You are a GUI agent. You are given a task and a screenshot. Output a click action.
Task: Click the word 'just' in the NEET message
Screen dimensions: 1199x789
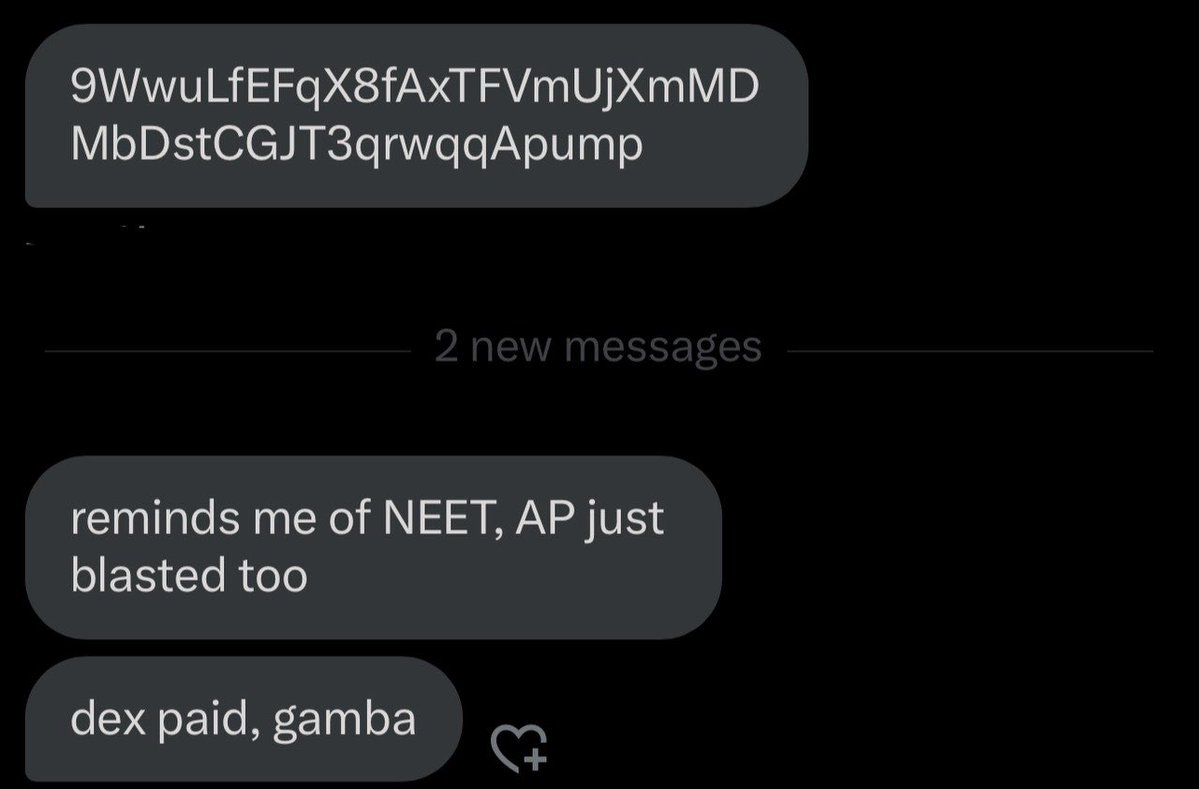625,520
